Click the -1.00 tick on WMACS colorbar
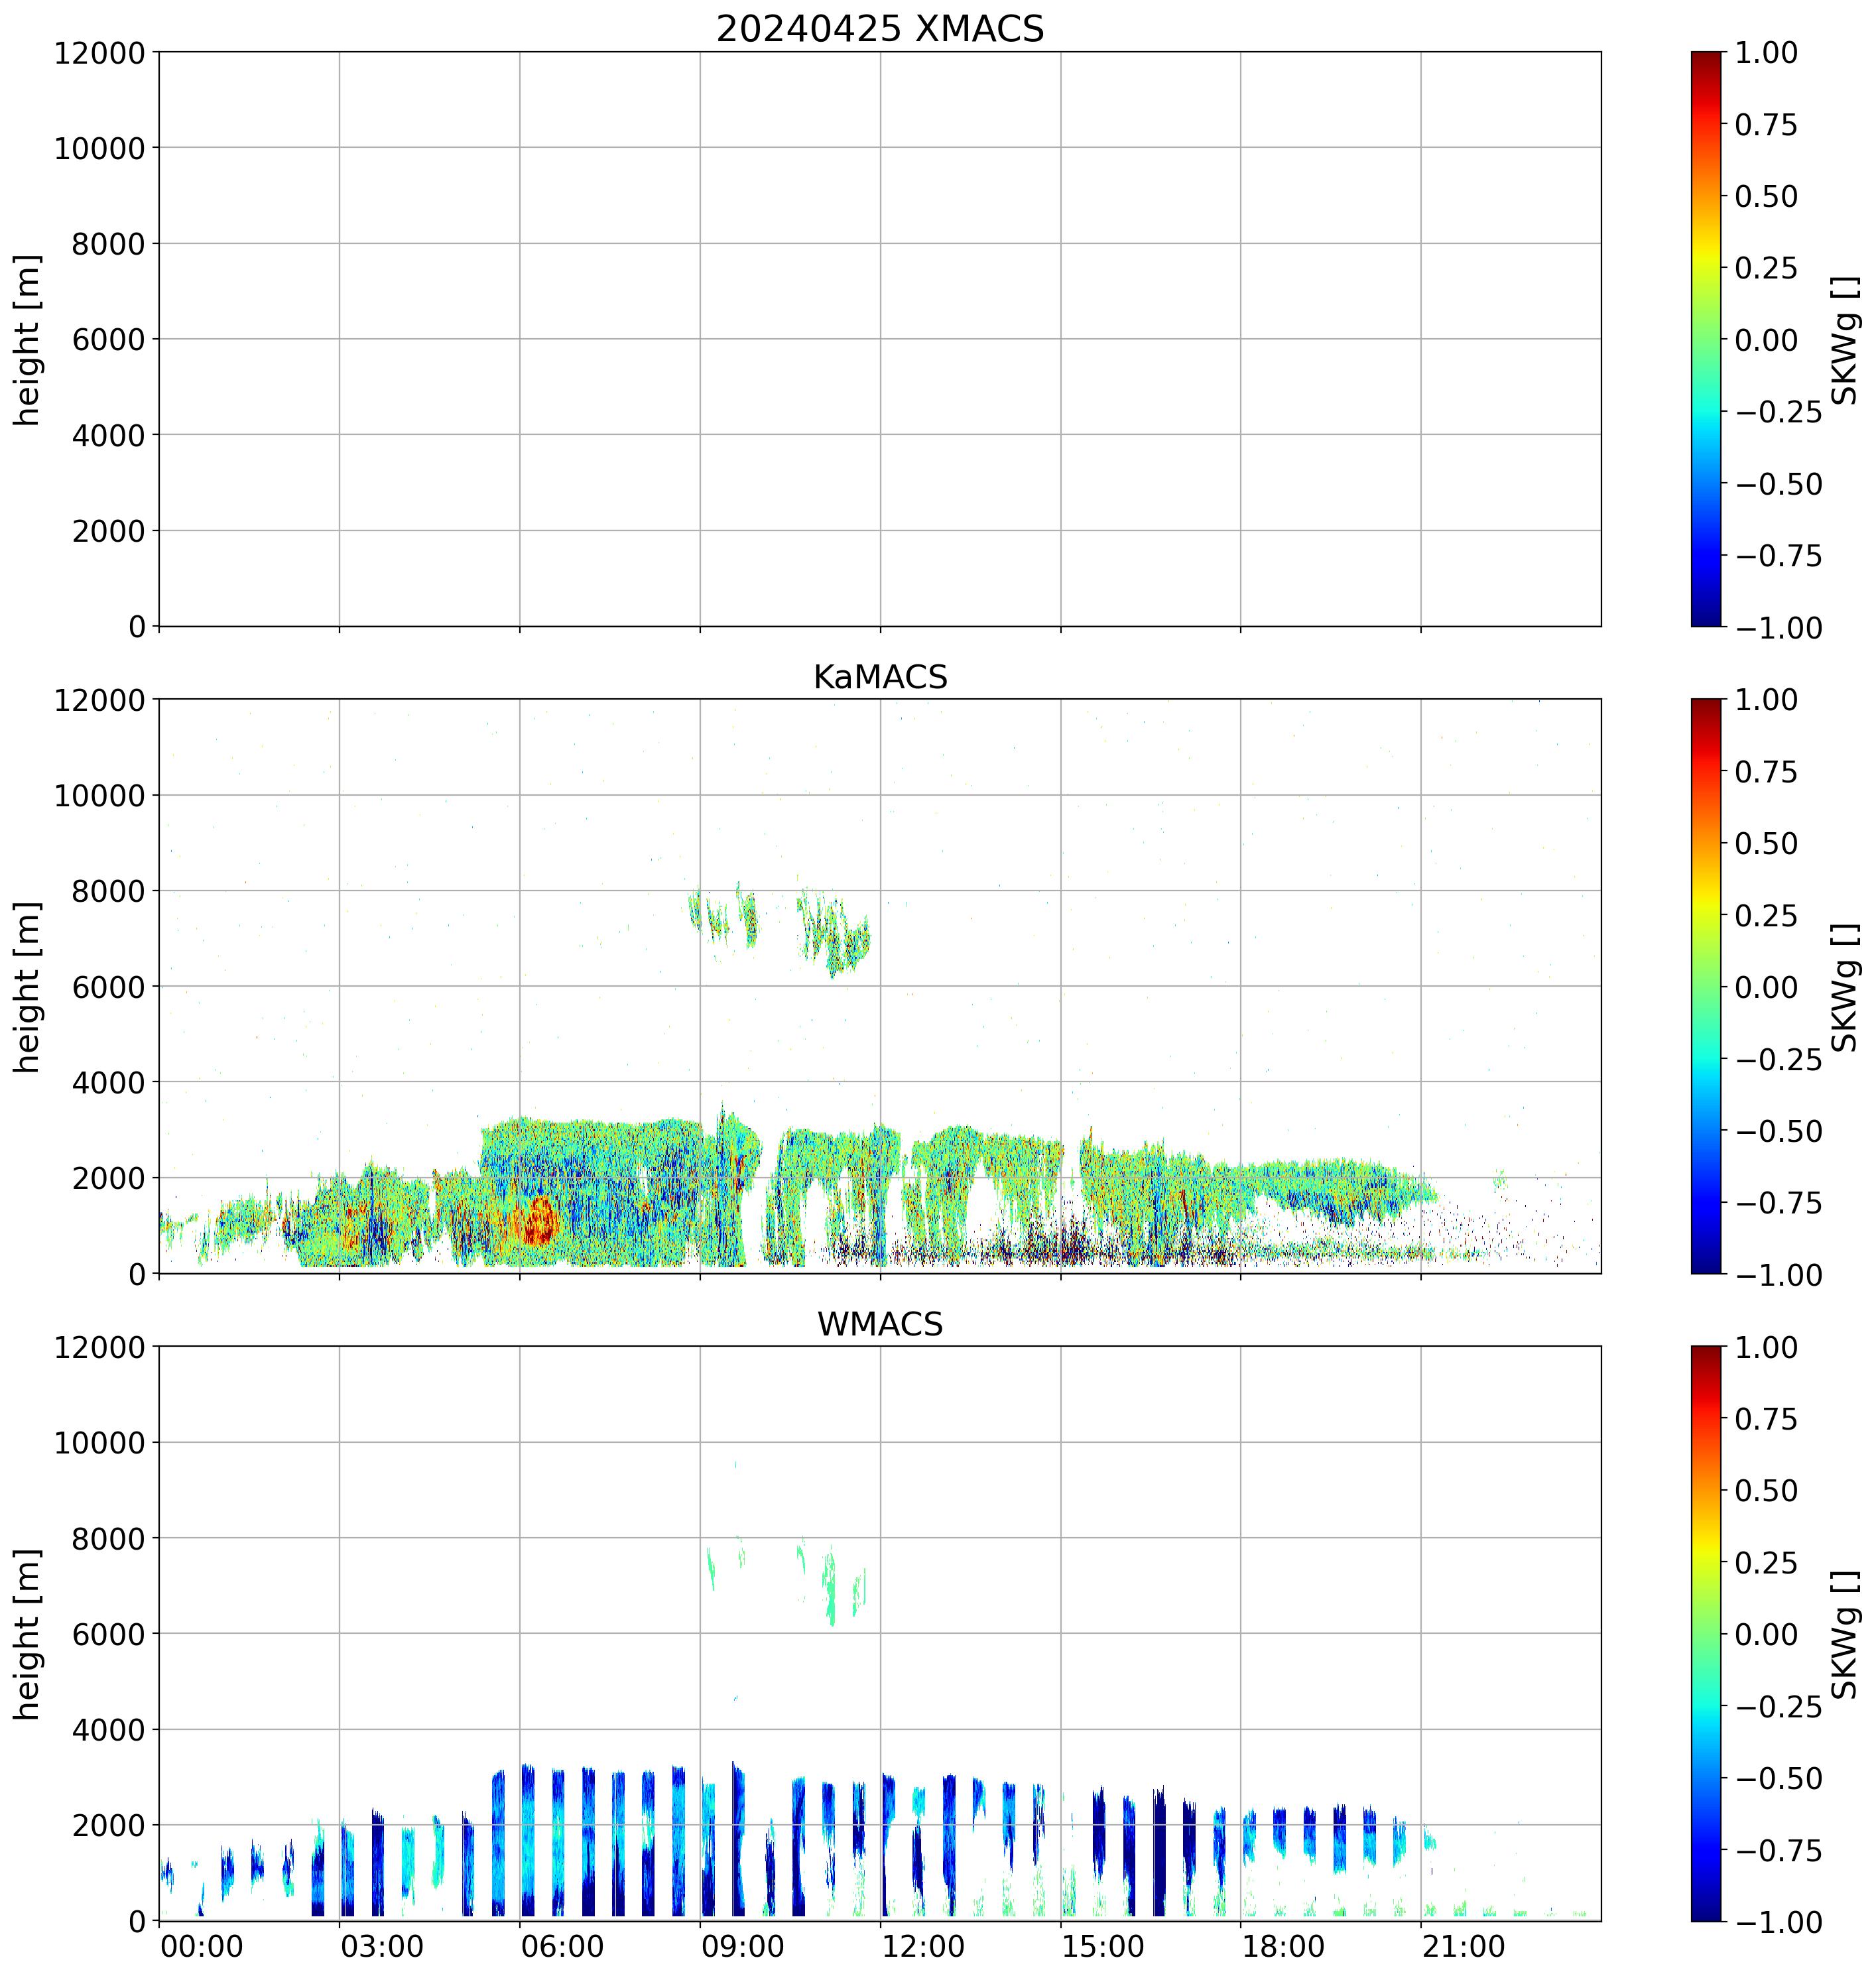The width and height of the screenshot is (1876, 1976). pyautogui.click(x=1778, y=1922)
